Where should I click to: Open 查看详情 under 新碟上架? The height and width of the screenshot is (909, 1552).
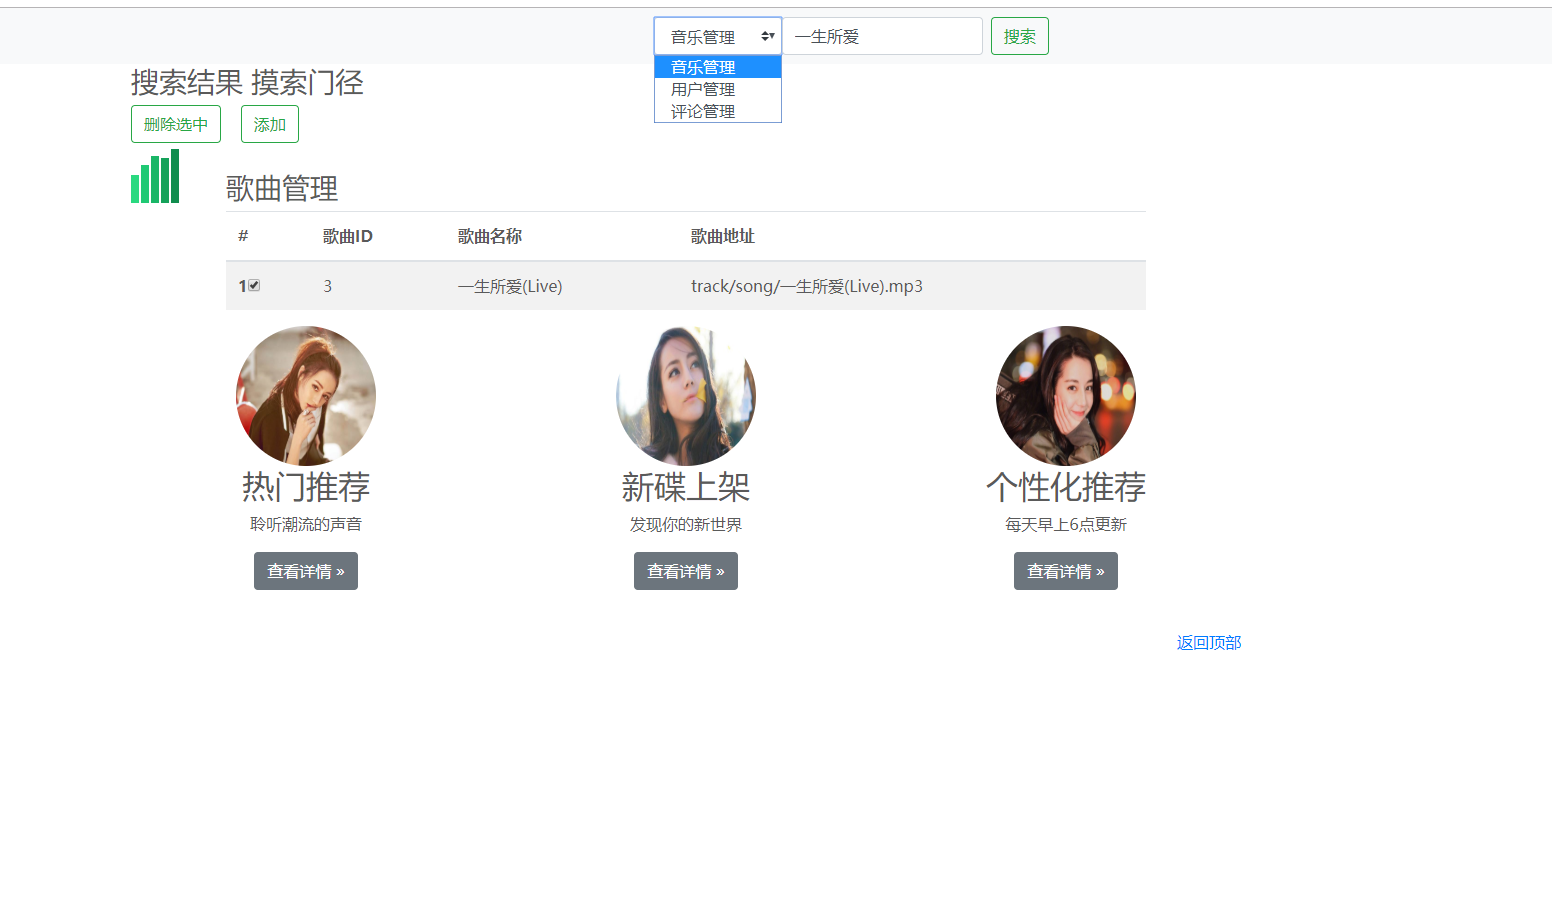coord(685,570)
